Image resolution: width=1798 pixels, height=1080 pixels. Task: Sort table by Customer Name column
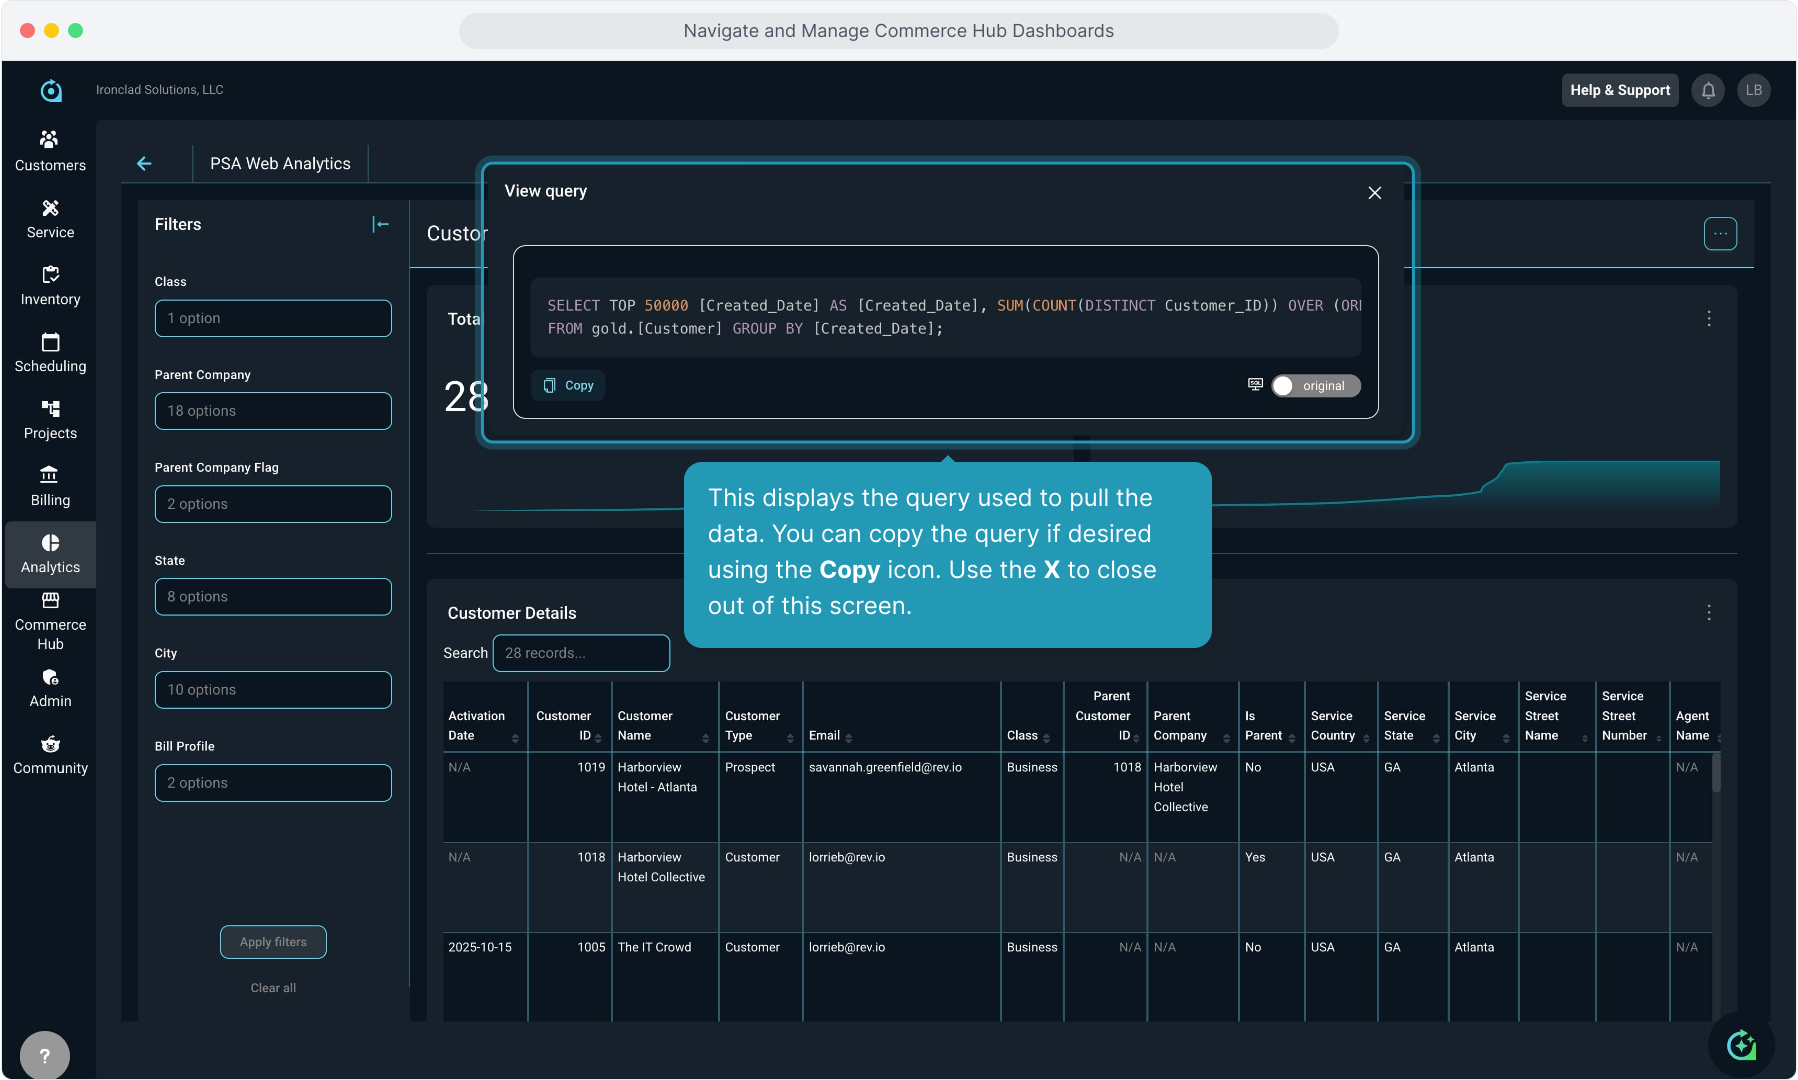point(704,738)
